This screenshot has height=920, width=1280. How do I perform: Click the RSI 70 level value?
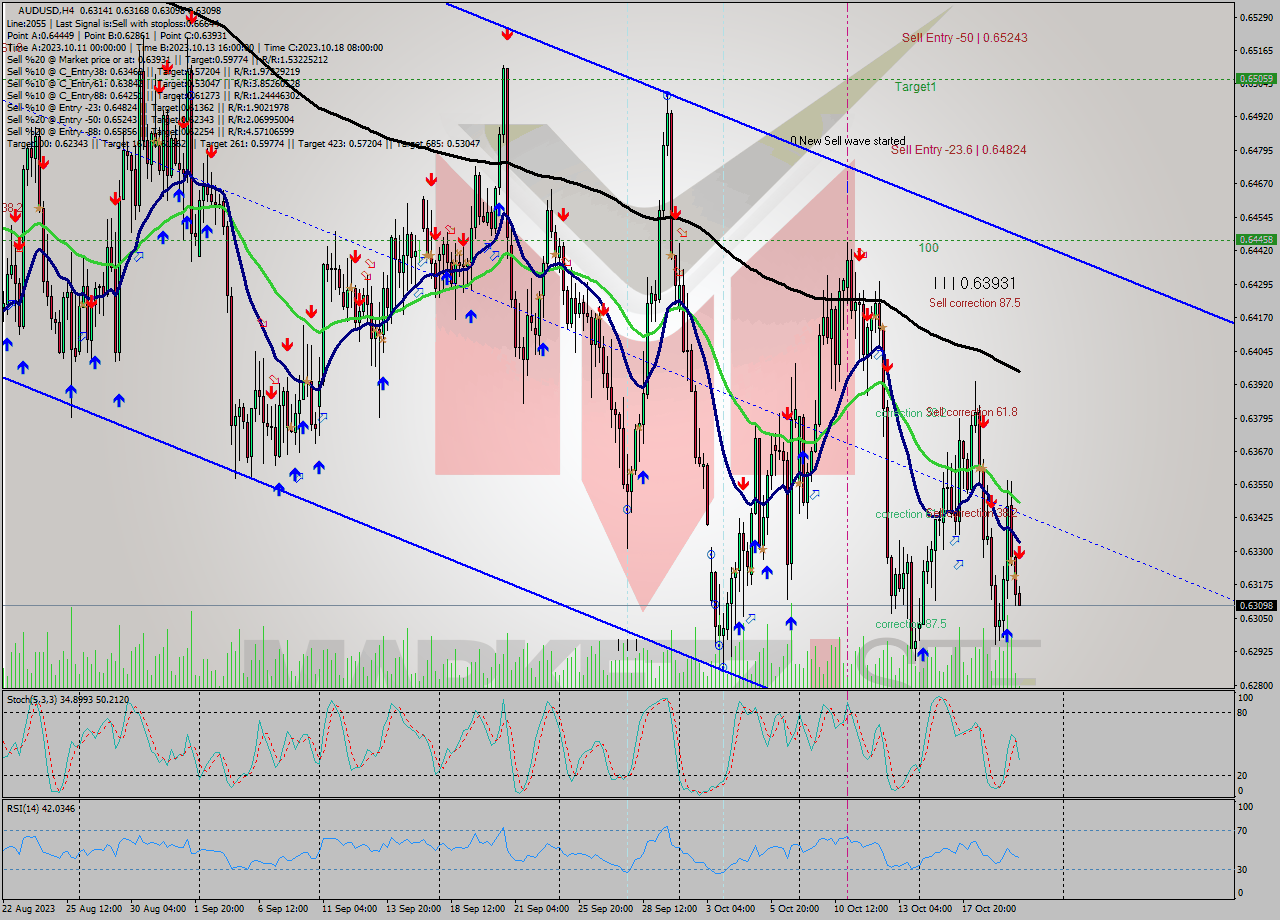(x=1243, y=830)
